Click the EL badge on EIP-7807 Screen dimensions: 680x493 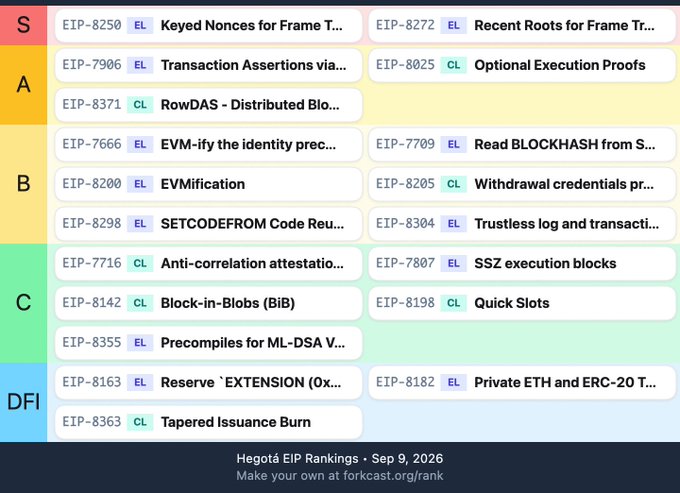454,264
